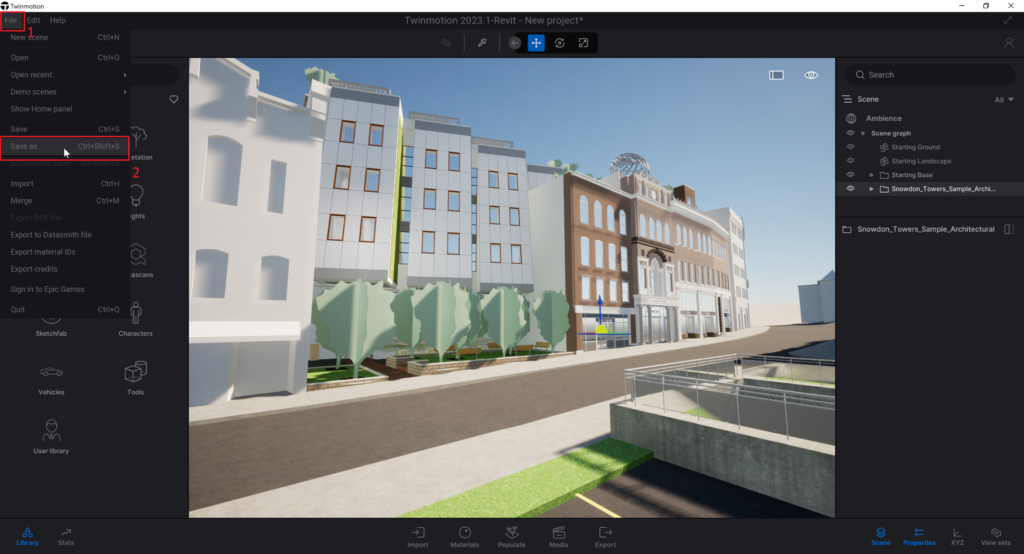Click Open in the File menu
The height and width of the screenshot is (554, 1024).
point(65,57)
